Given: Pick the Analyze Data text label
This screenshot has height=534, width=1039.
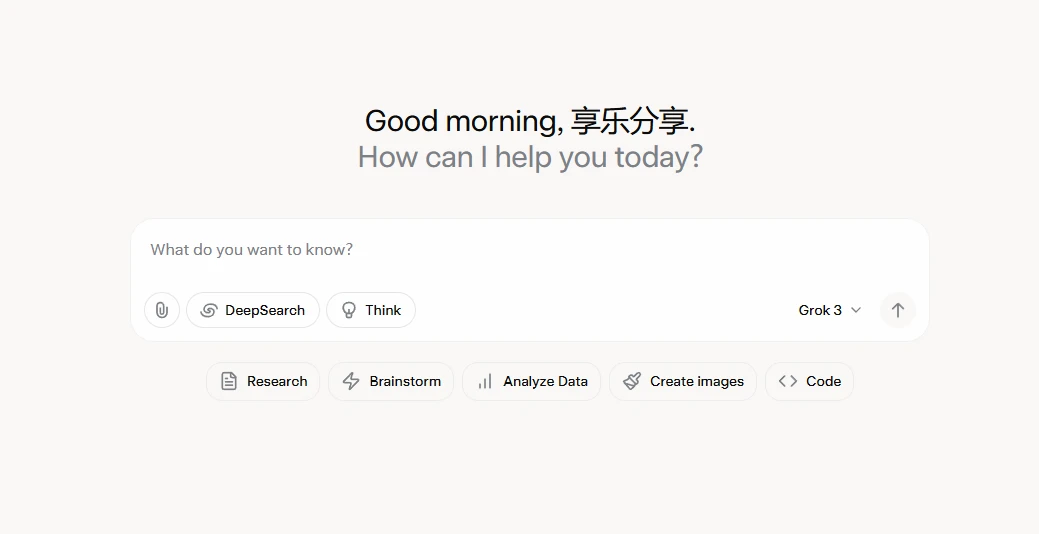Looking at the screenshot, I should click(x=545, y=381).
